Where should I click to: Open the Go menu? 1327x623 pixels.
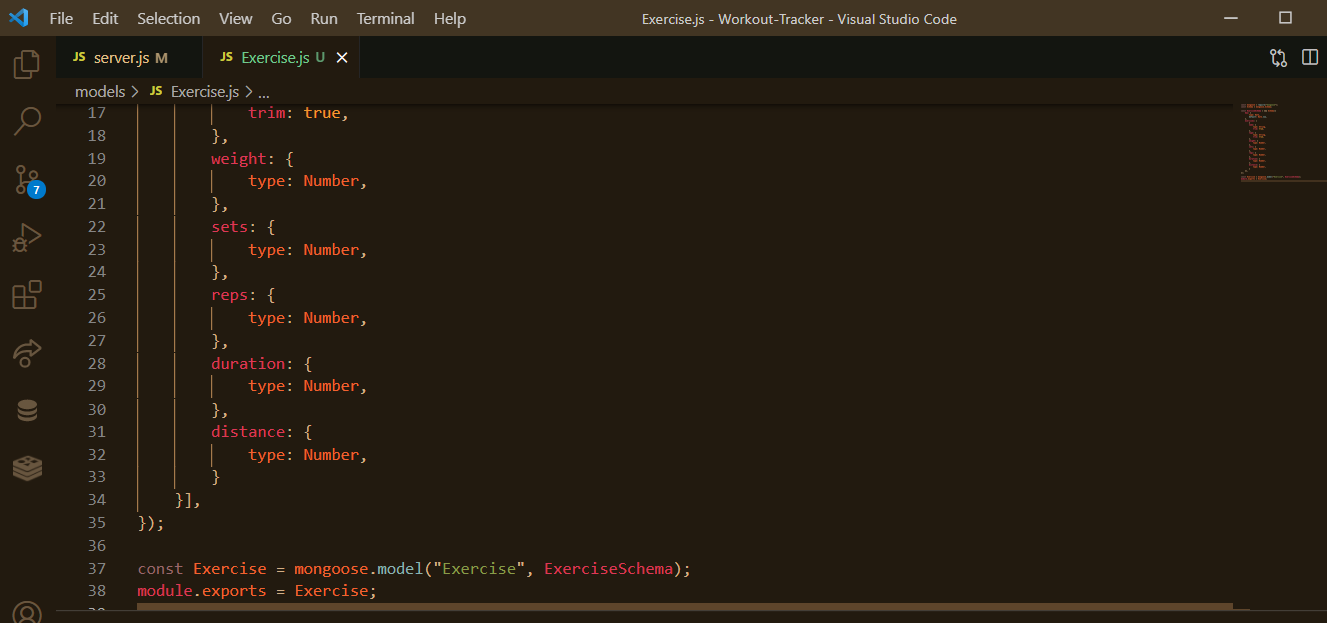(282, 18)
